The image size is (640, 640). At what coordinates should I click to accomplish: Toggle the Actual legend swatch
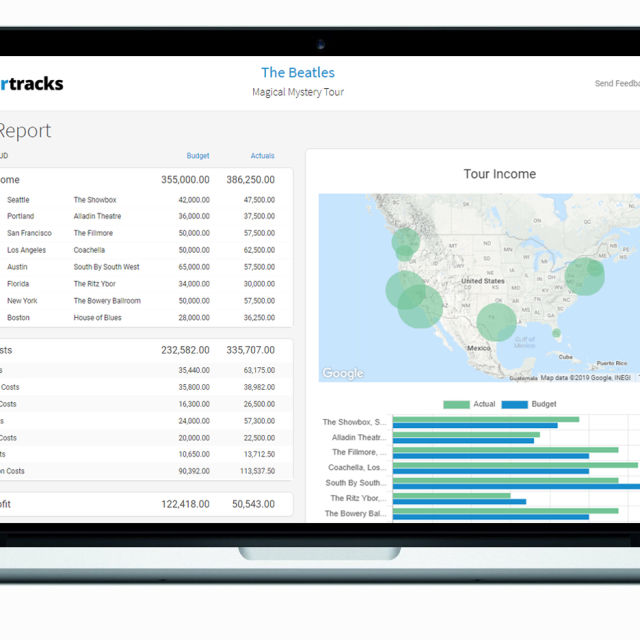456,404
